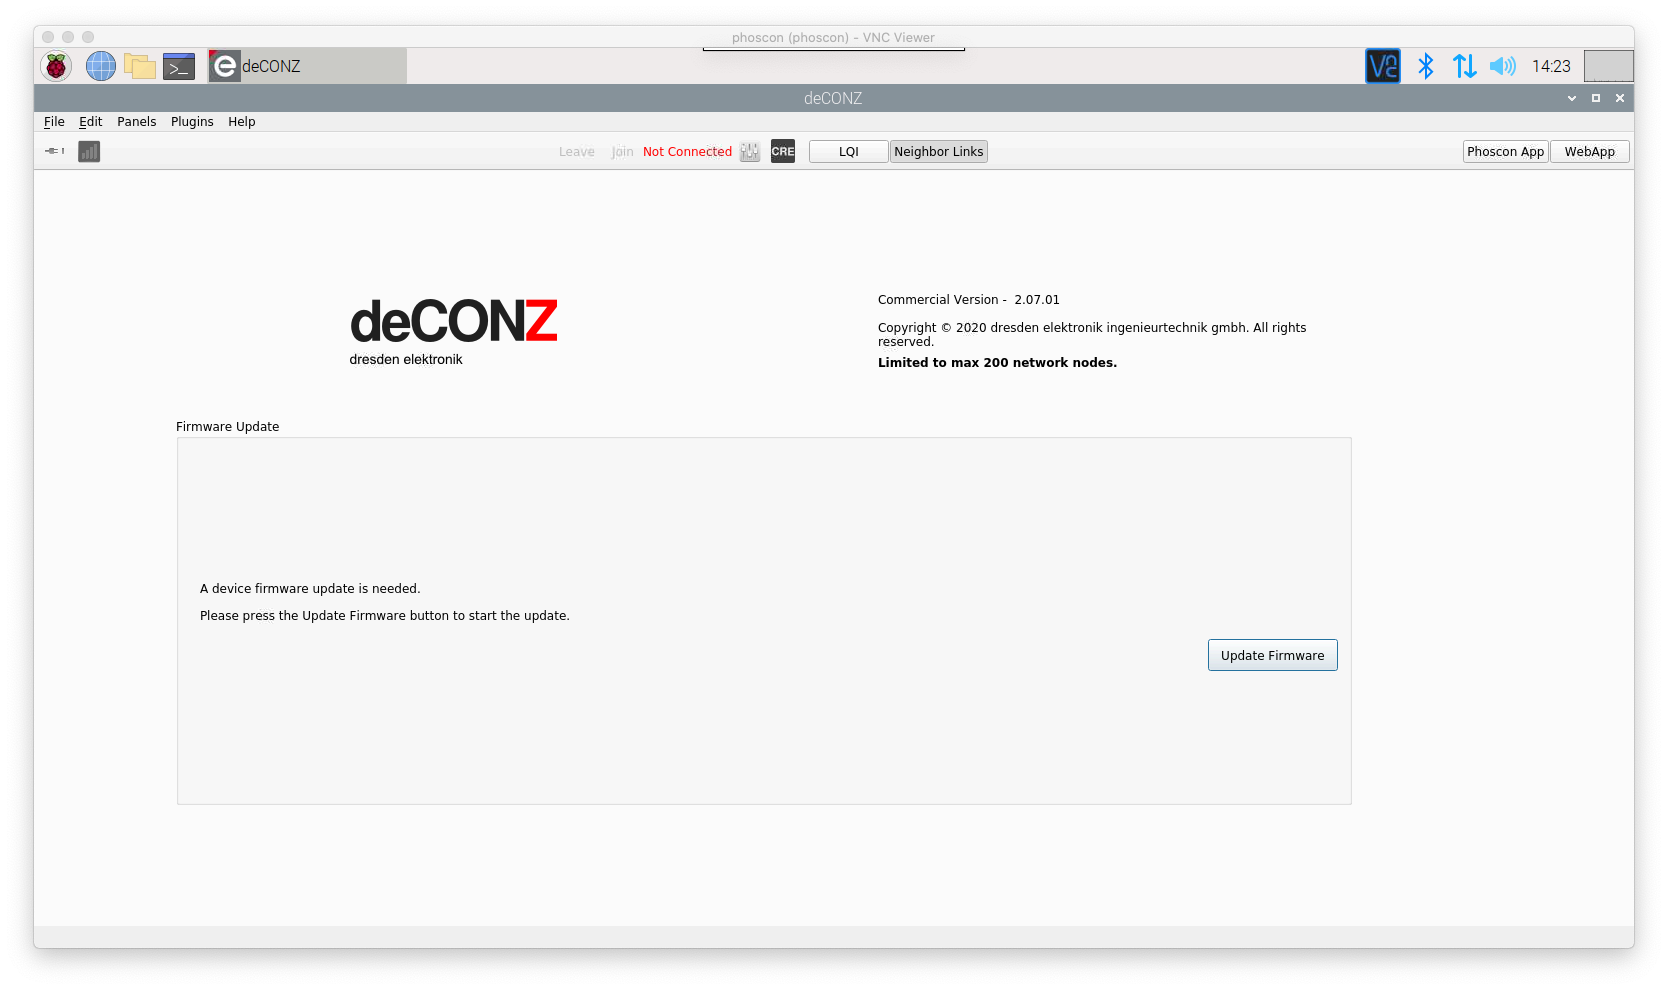Click the CRE icon in the toolbar
Image resolution: width=1668 pixels, height=990 pixels.
coord(782,151)
